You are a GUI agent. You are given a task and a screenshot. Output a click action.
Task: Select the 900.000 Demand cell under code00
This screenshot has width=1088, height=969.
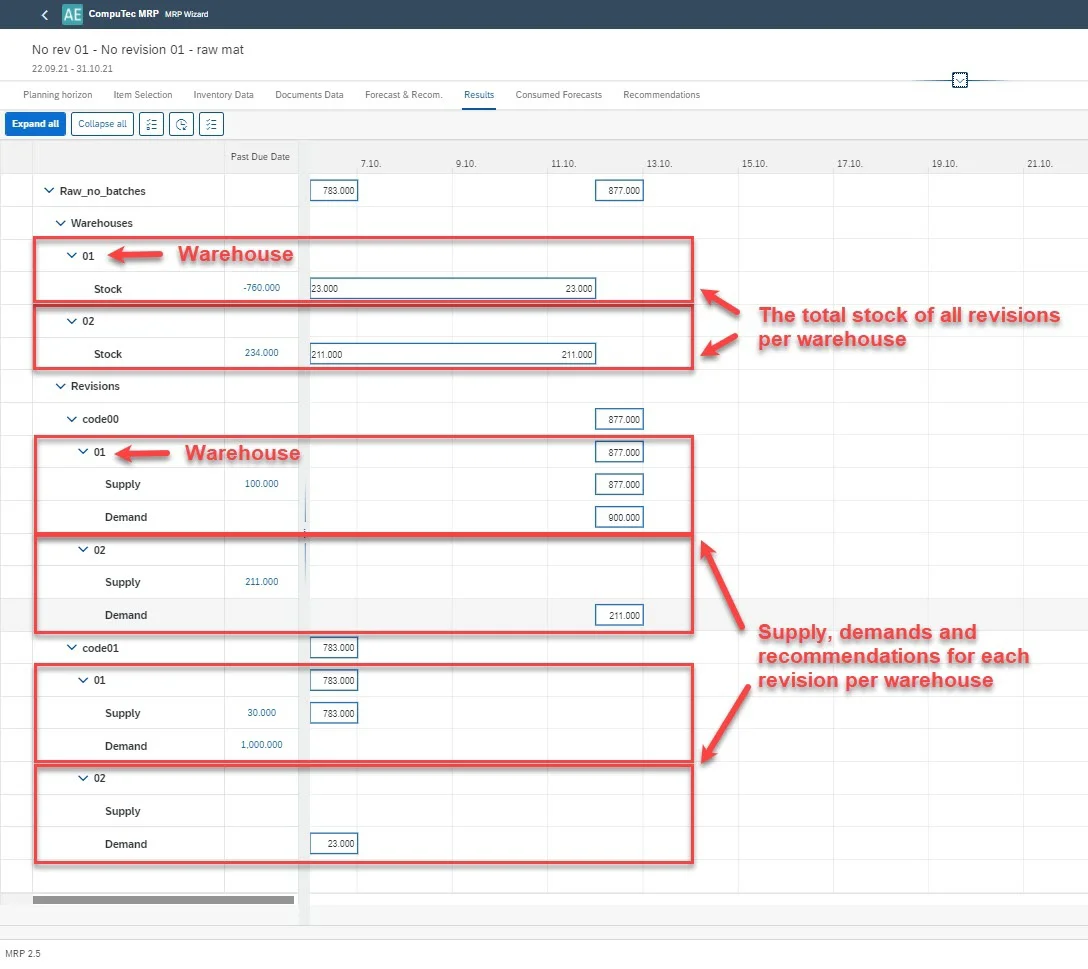[x=619, y=517]
